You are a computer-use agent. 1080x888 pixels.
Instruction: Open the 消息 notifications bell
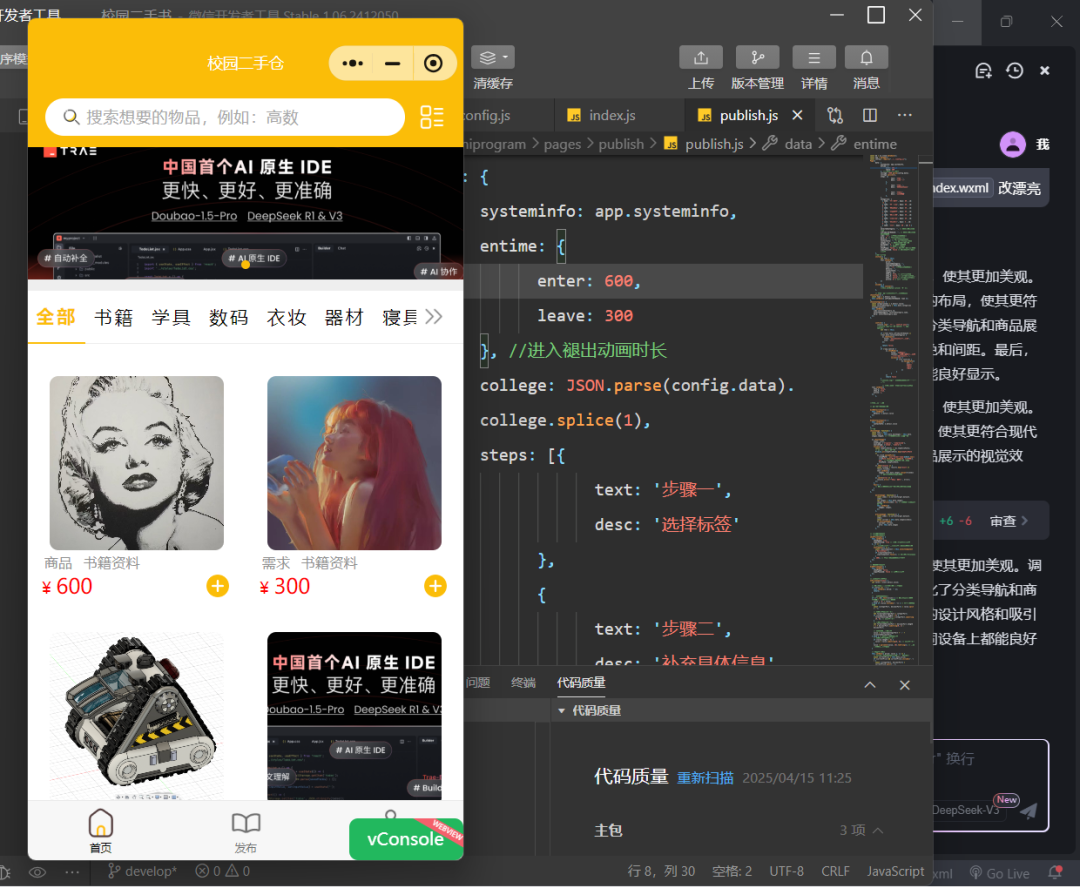tap(866, 58)
